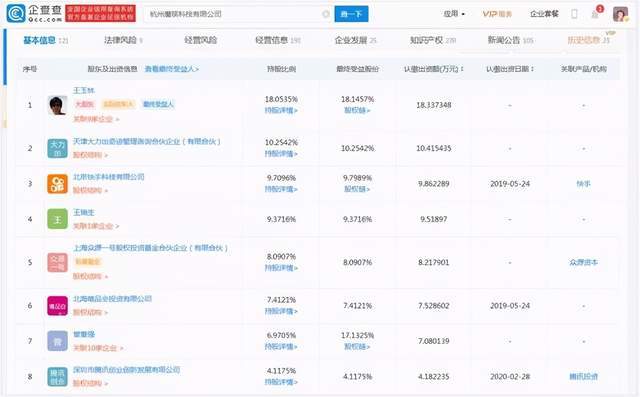This screenshot has width=640, height=397.
Task: Switch to the 新闻公告 tab
Action: pyautogui.click(x=510, y=40)
